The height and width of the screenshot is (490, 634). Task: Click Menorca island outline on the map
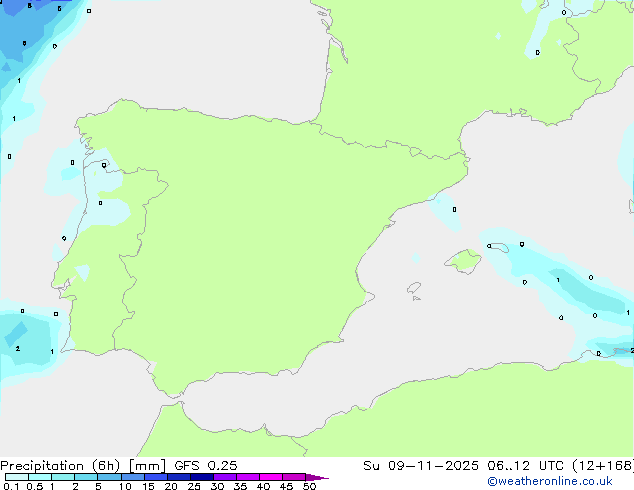click(498, 247)
